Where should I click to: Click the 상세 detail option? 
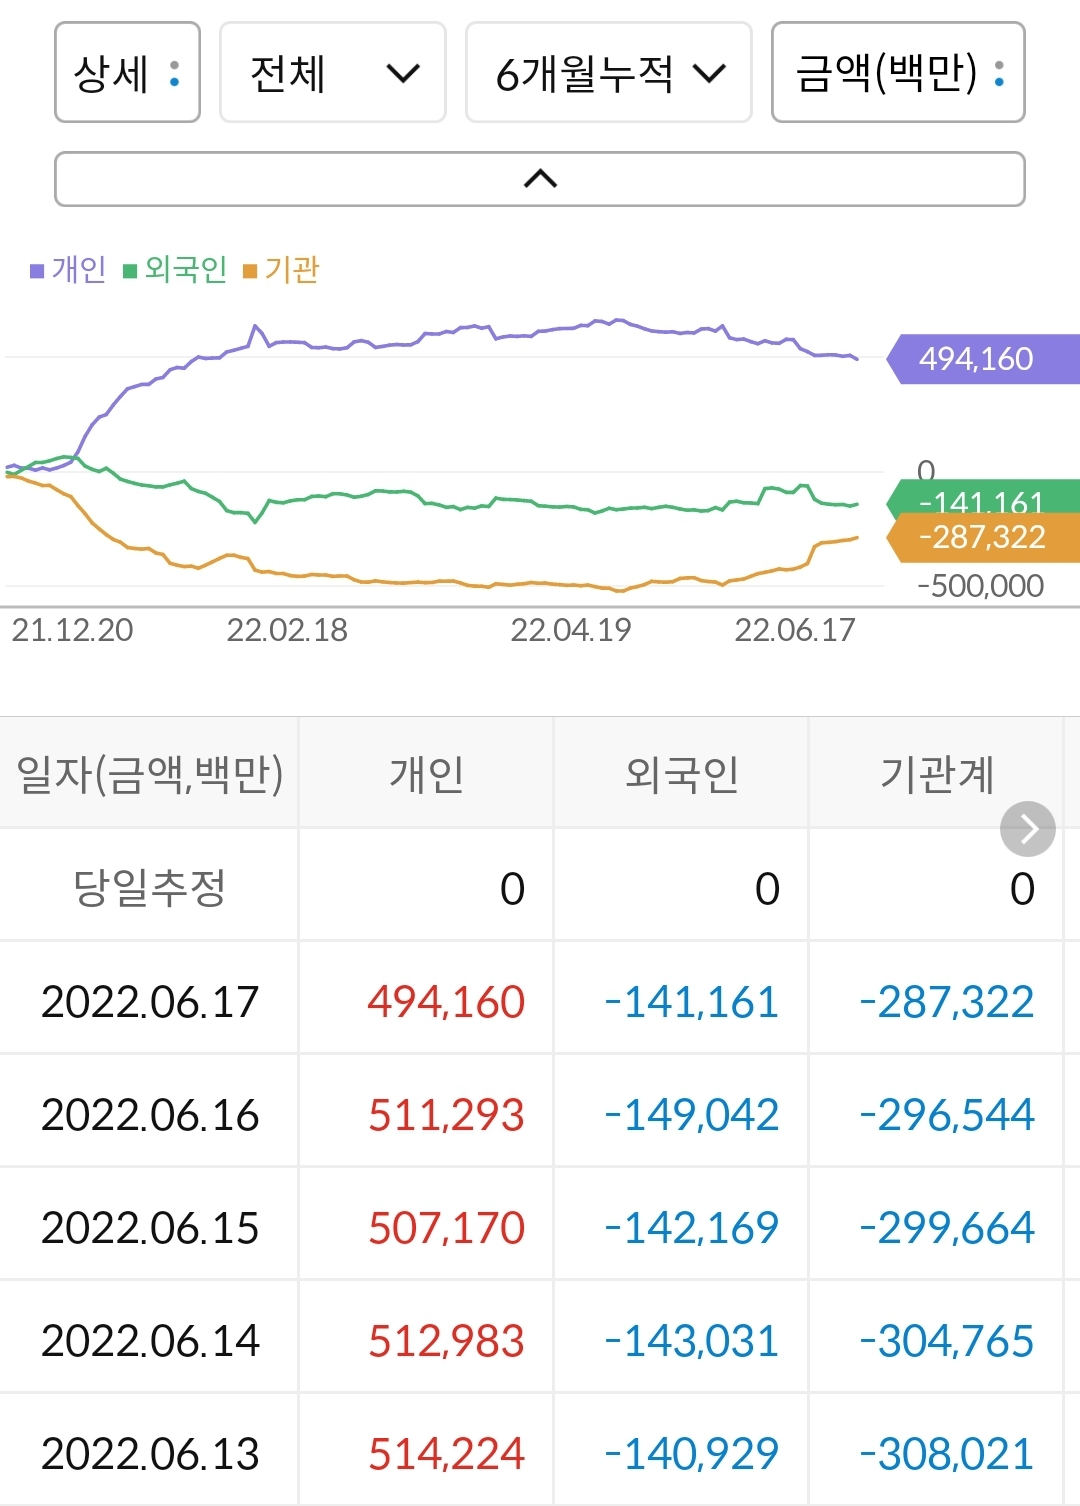(127, 73)
